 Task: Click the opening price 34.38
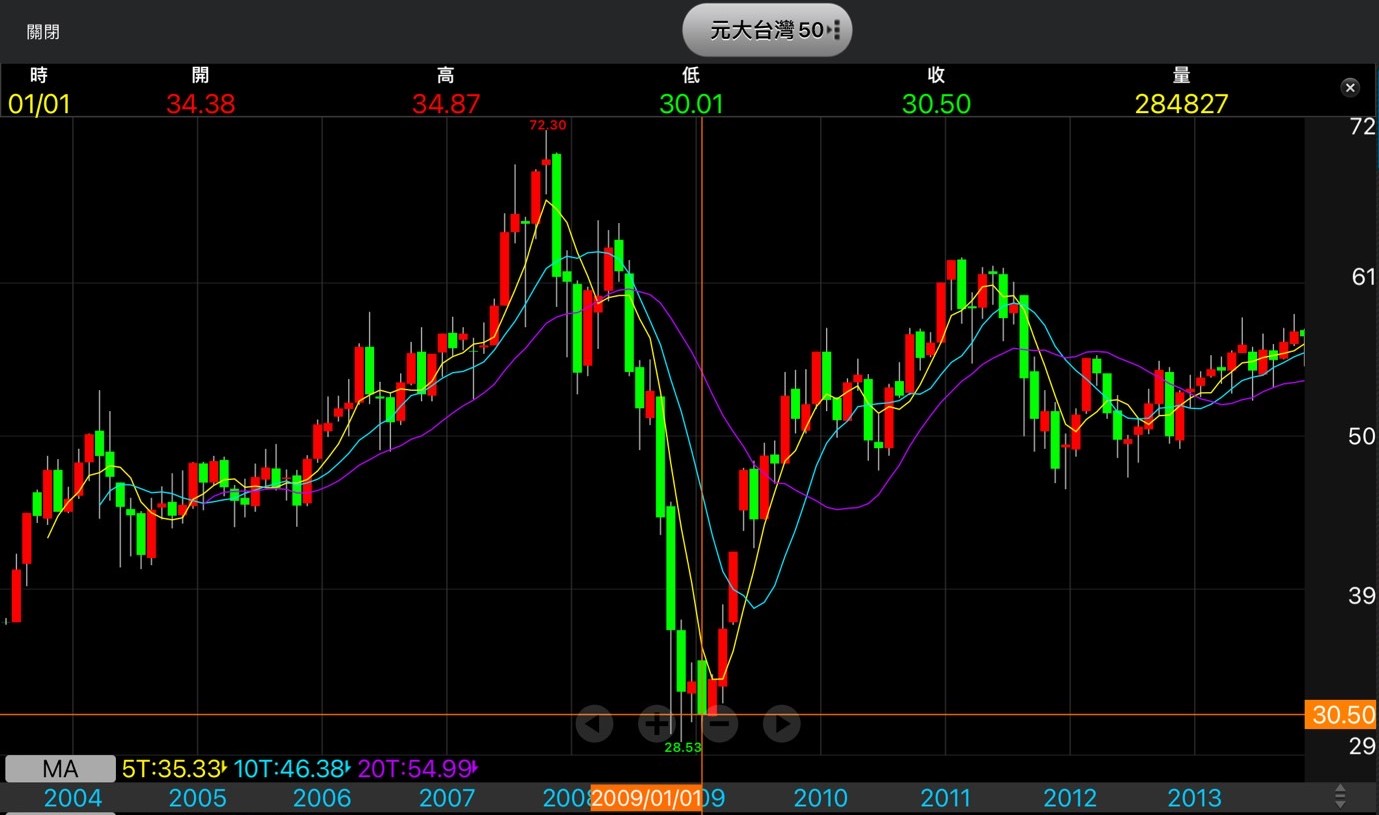pos(201,104)
